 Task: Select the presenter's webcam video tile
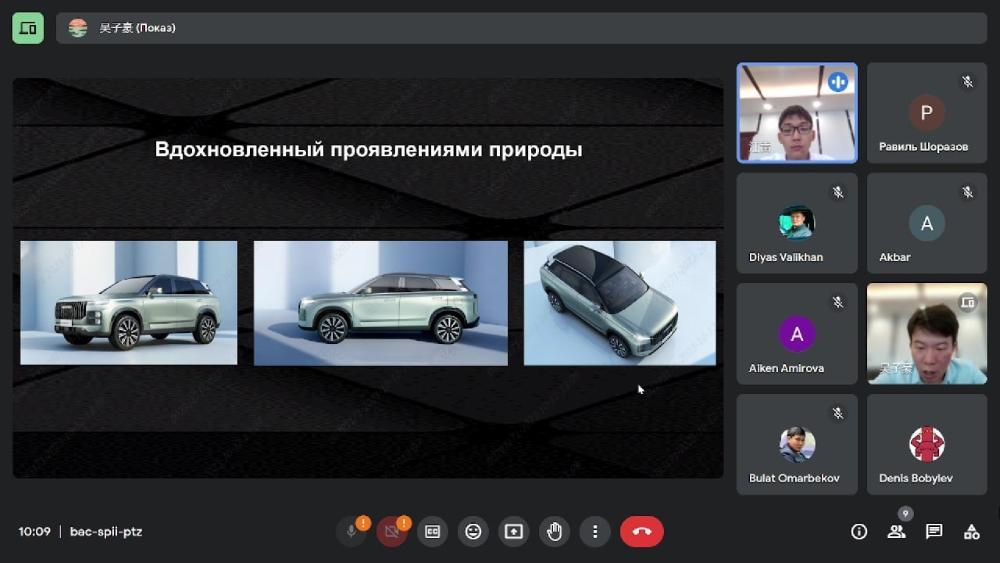pyautogui.click(x=927, y=333)
